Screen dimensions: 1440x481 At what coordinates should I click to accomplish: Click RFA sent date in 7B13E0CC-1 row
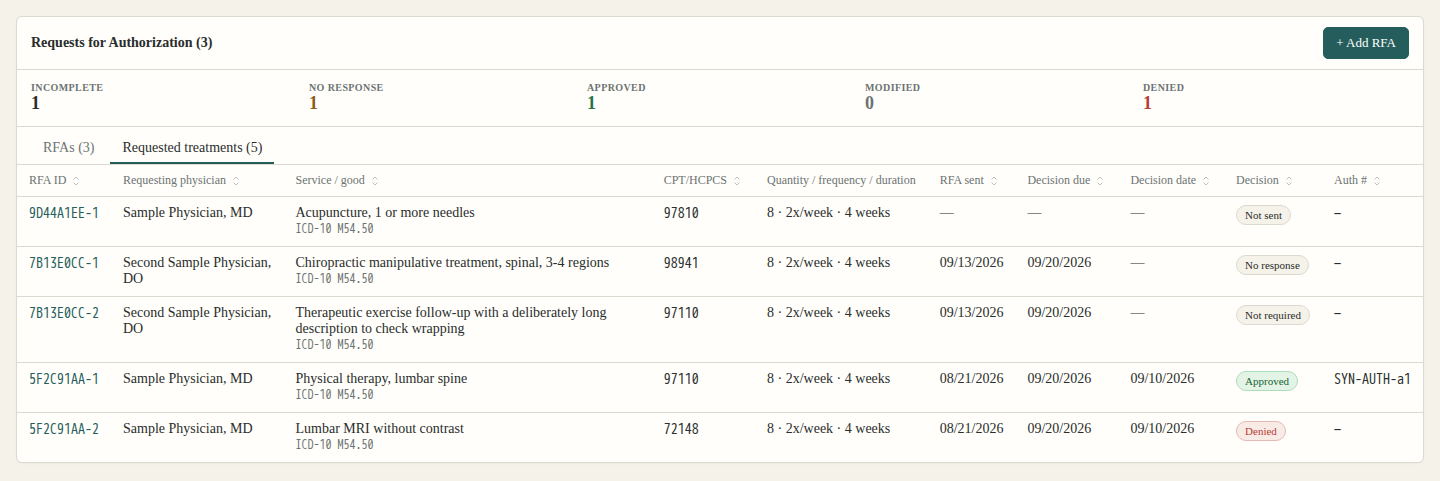(972, 263)
